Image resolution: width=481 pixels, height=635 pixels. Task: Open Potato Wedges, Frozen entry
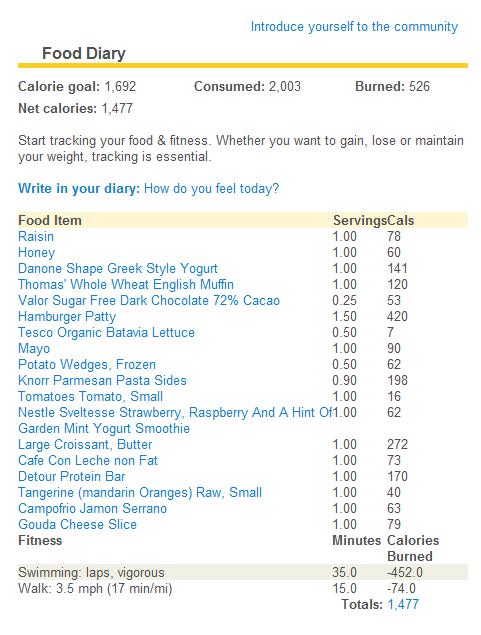tap(87, 364)
